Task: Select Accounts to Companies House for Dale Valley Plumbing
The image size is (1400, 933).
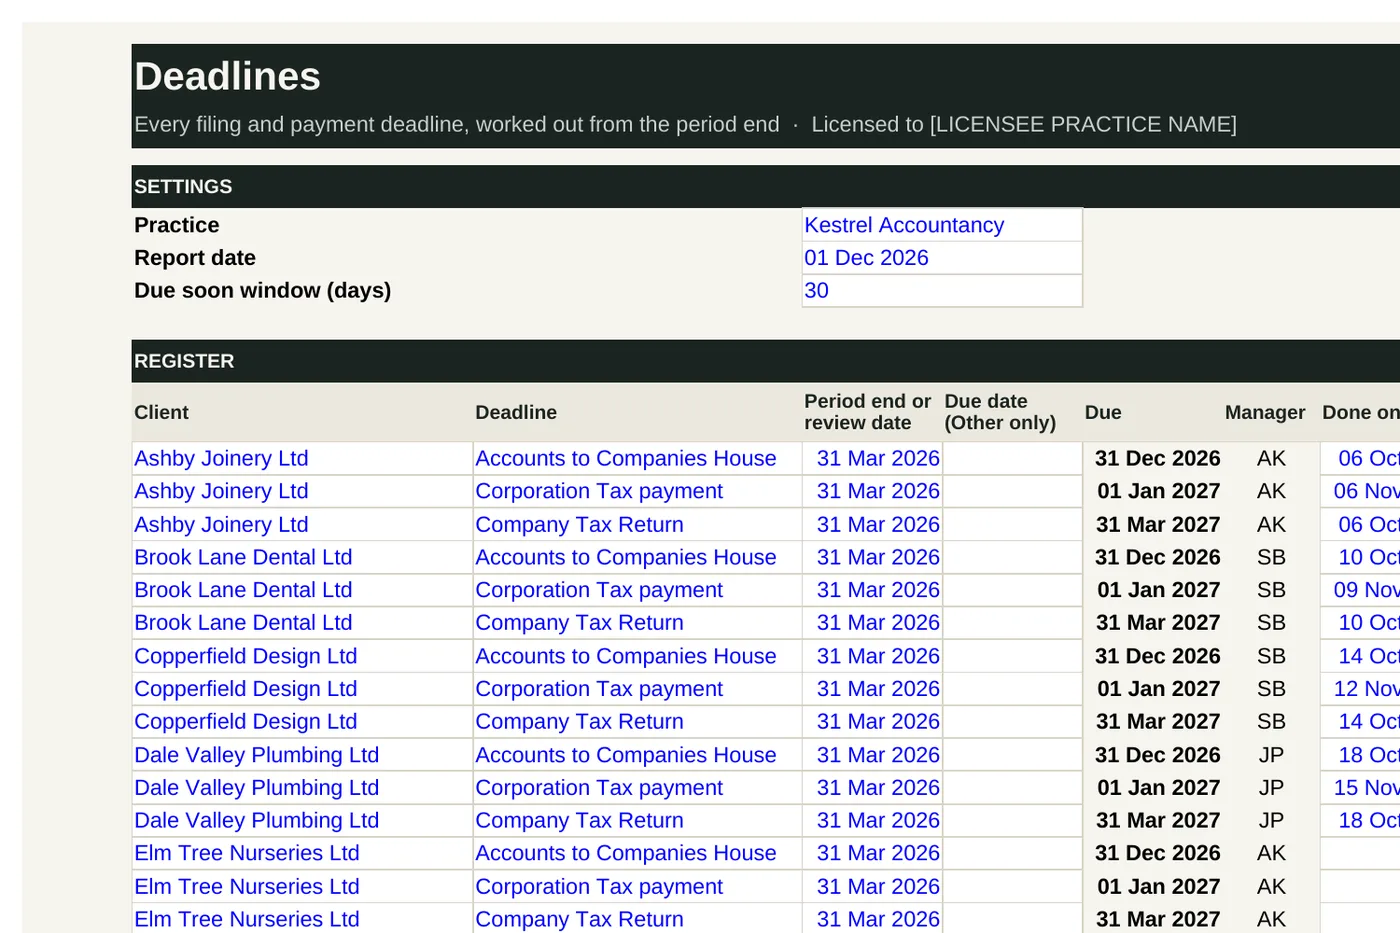Action: 637,755
